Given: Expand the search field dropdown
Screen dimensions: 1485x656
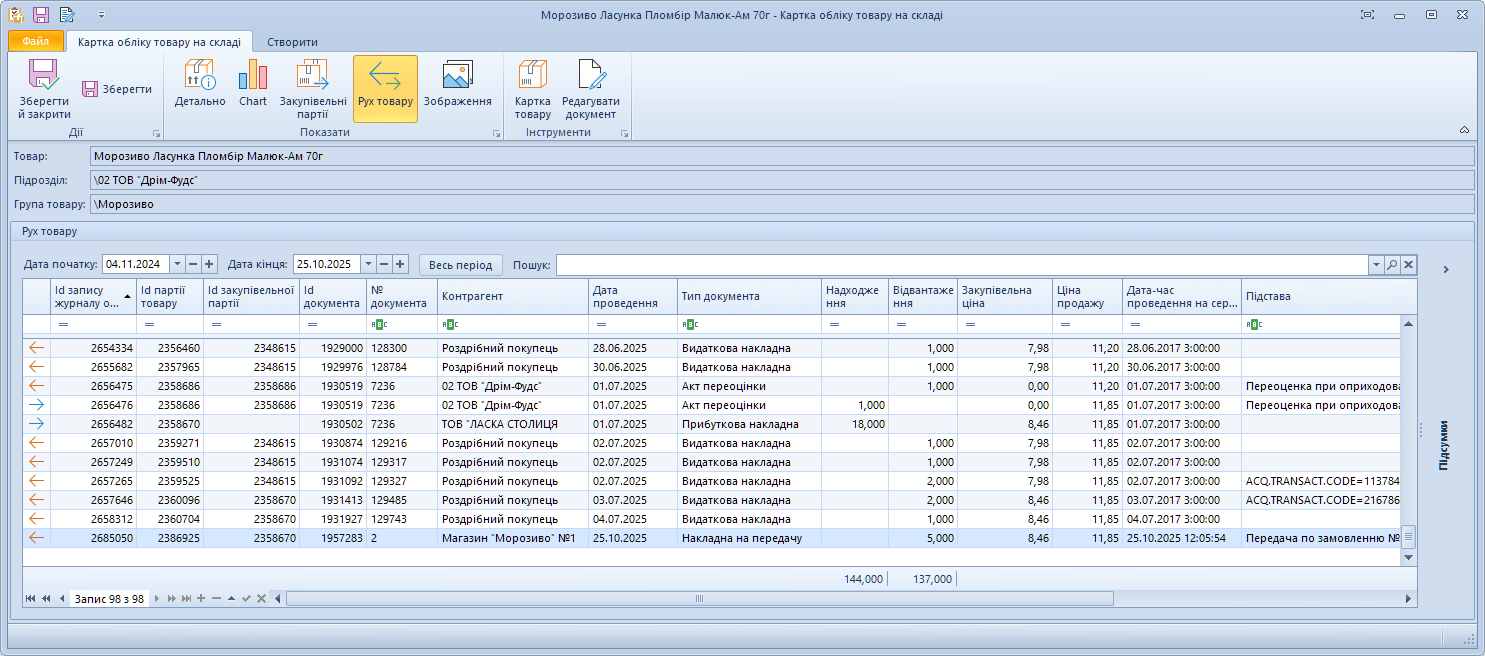Looking at the screenshot, I should [1376, 264].
